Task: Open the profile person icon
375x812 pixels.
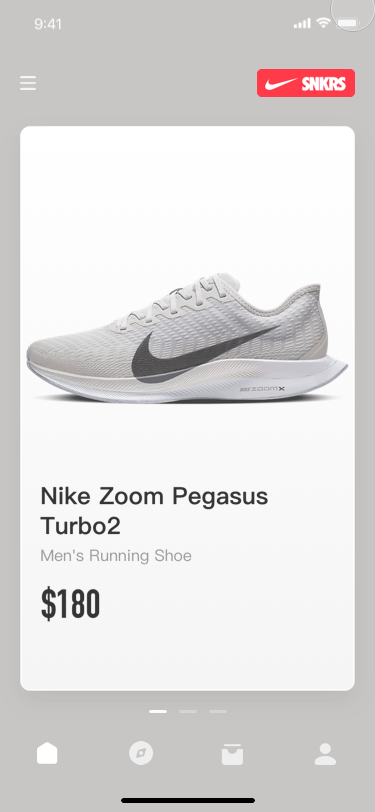Action: pyautogui.click(x=325, y=754)
